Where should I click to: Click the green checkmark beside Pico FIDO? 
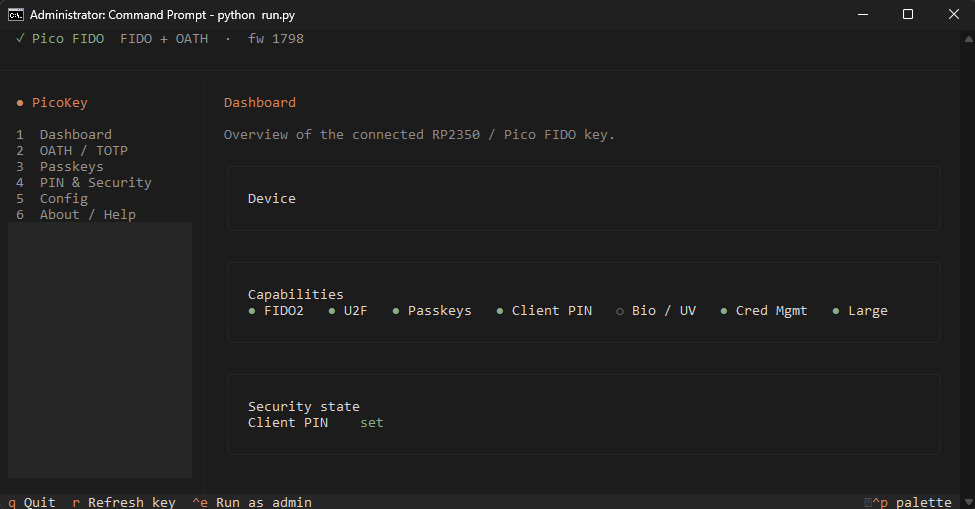click(21, 39)
